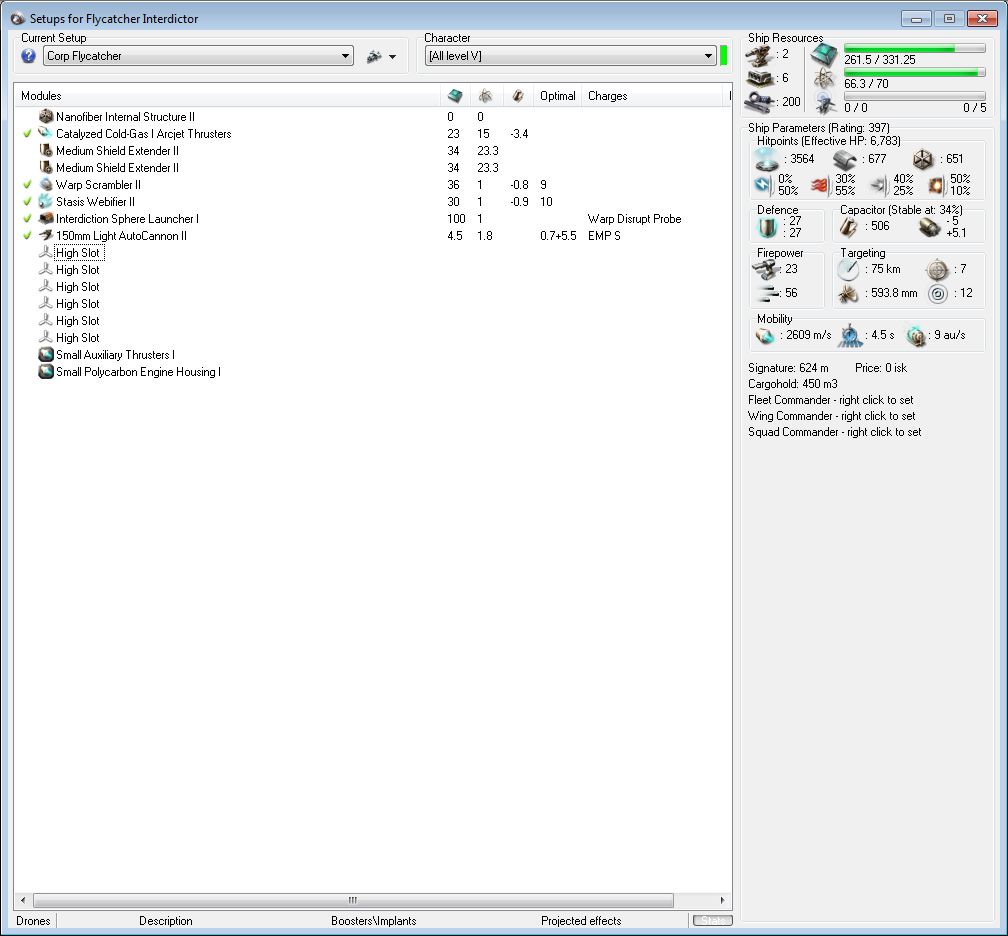This screenshot has height=936, width=1008.
Task: Toggle the Interdiction Sphere Launcher I active checkmark
Action: (x=27, y=219)
